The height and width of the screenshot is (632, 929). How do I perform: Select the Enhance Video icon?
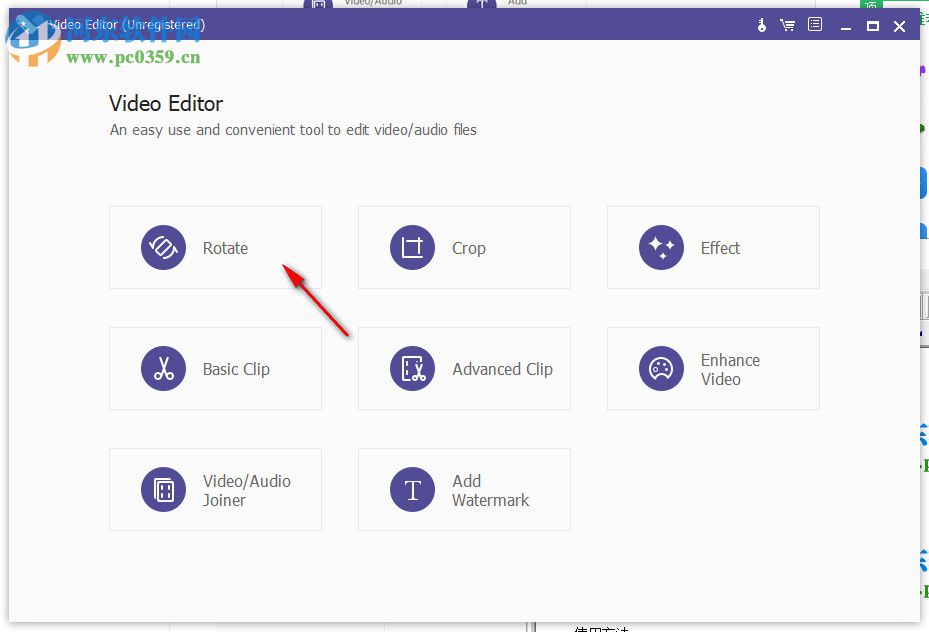661,368
